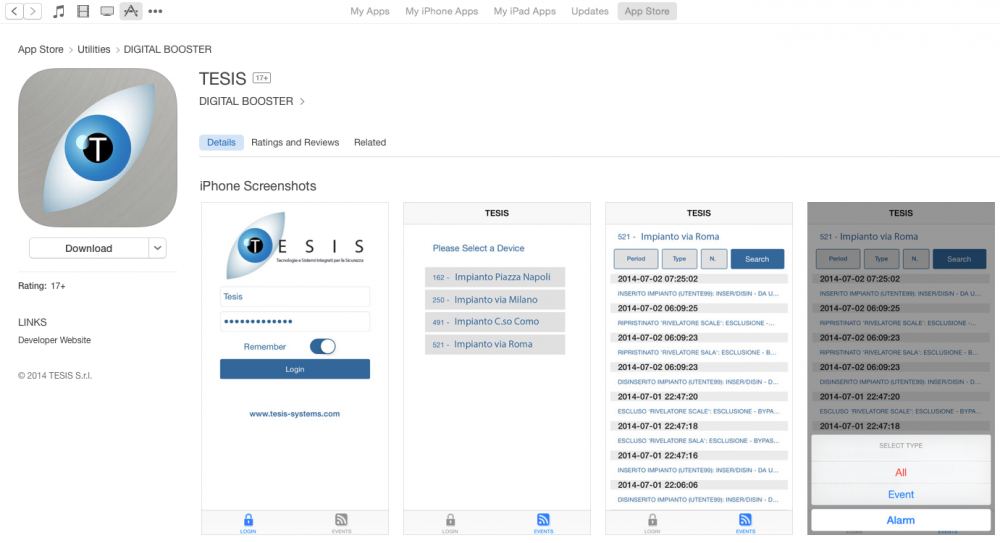This screenshot has width=1000, height=543.
Task: Switch to the Related tab
Action: point(369,142)
